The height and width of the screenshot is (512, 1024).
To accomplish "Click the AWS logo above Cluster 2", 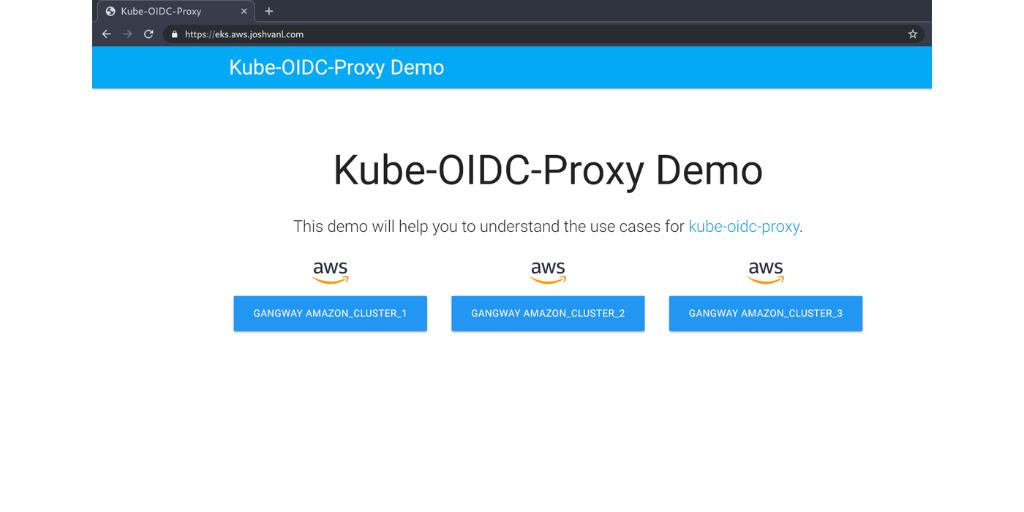I will [548, 272].
